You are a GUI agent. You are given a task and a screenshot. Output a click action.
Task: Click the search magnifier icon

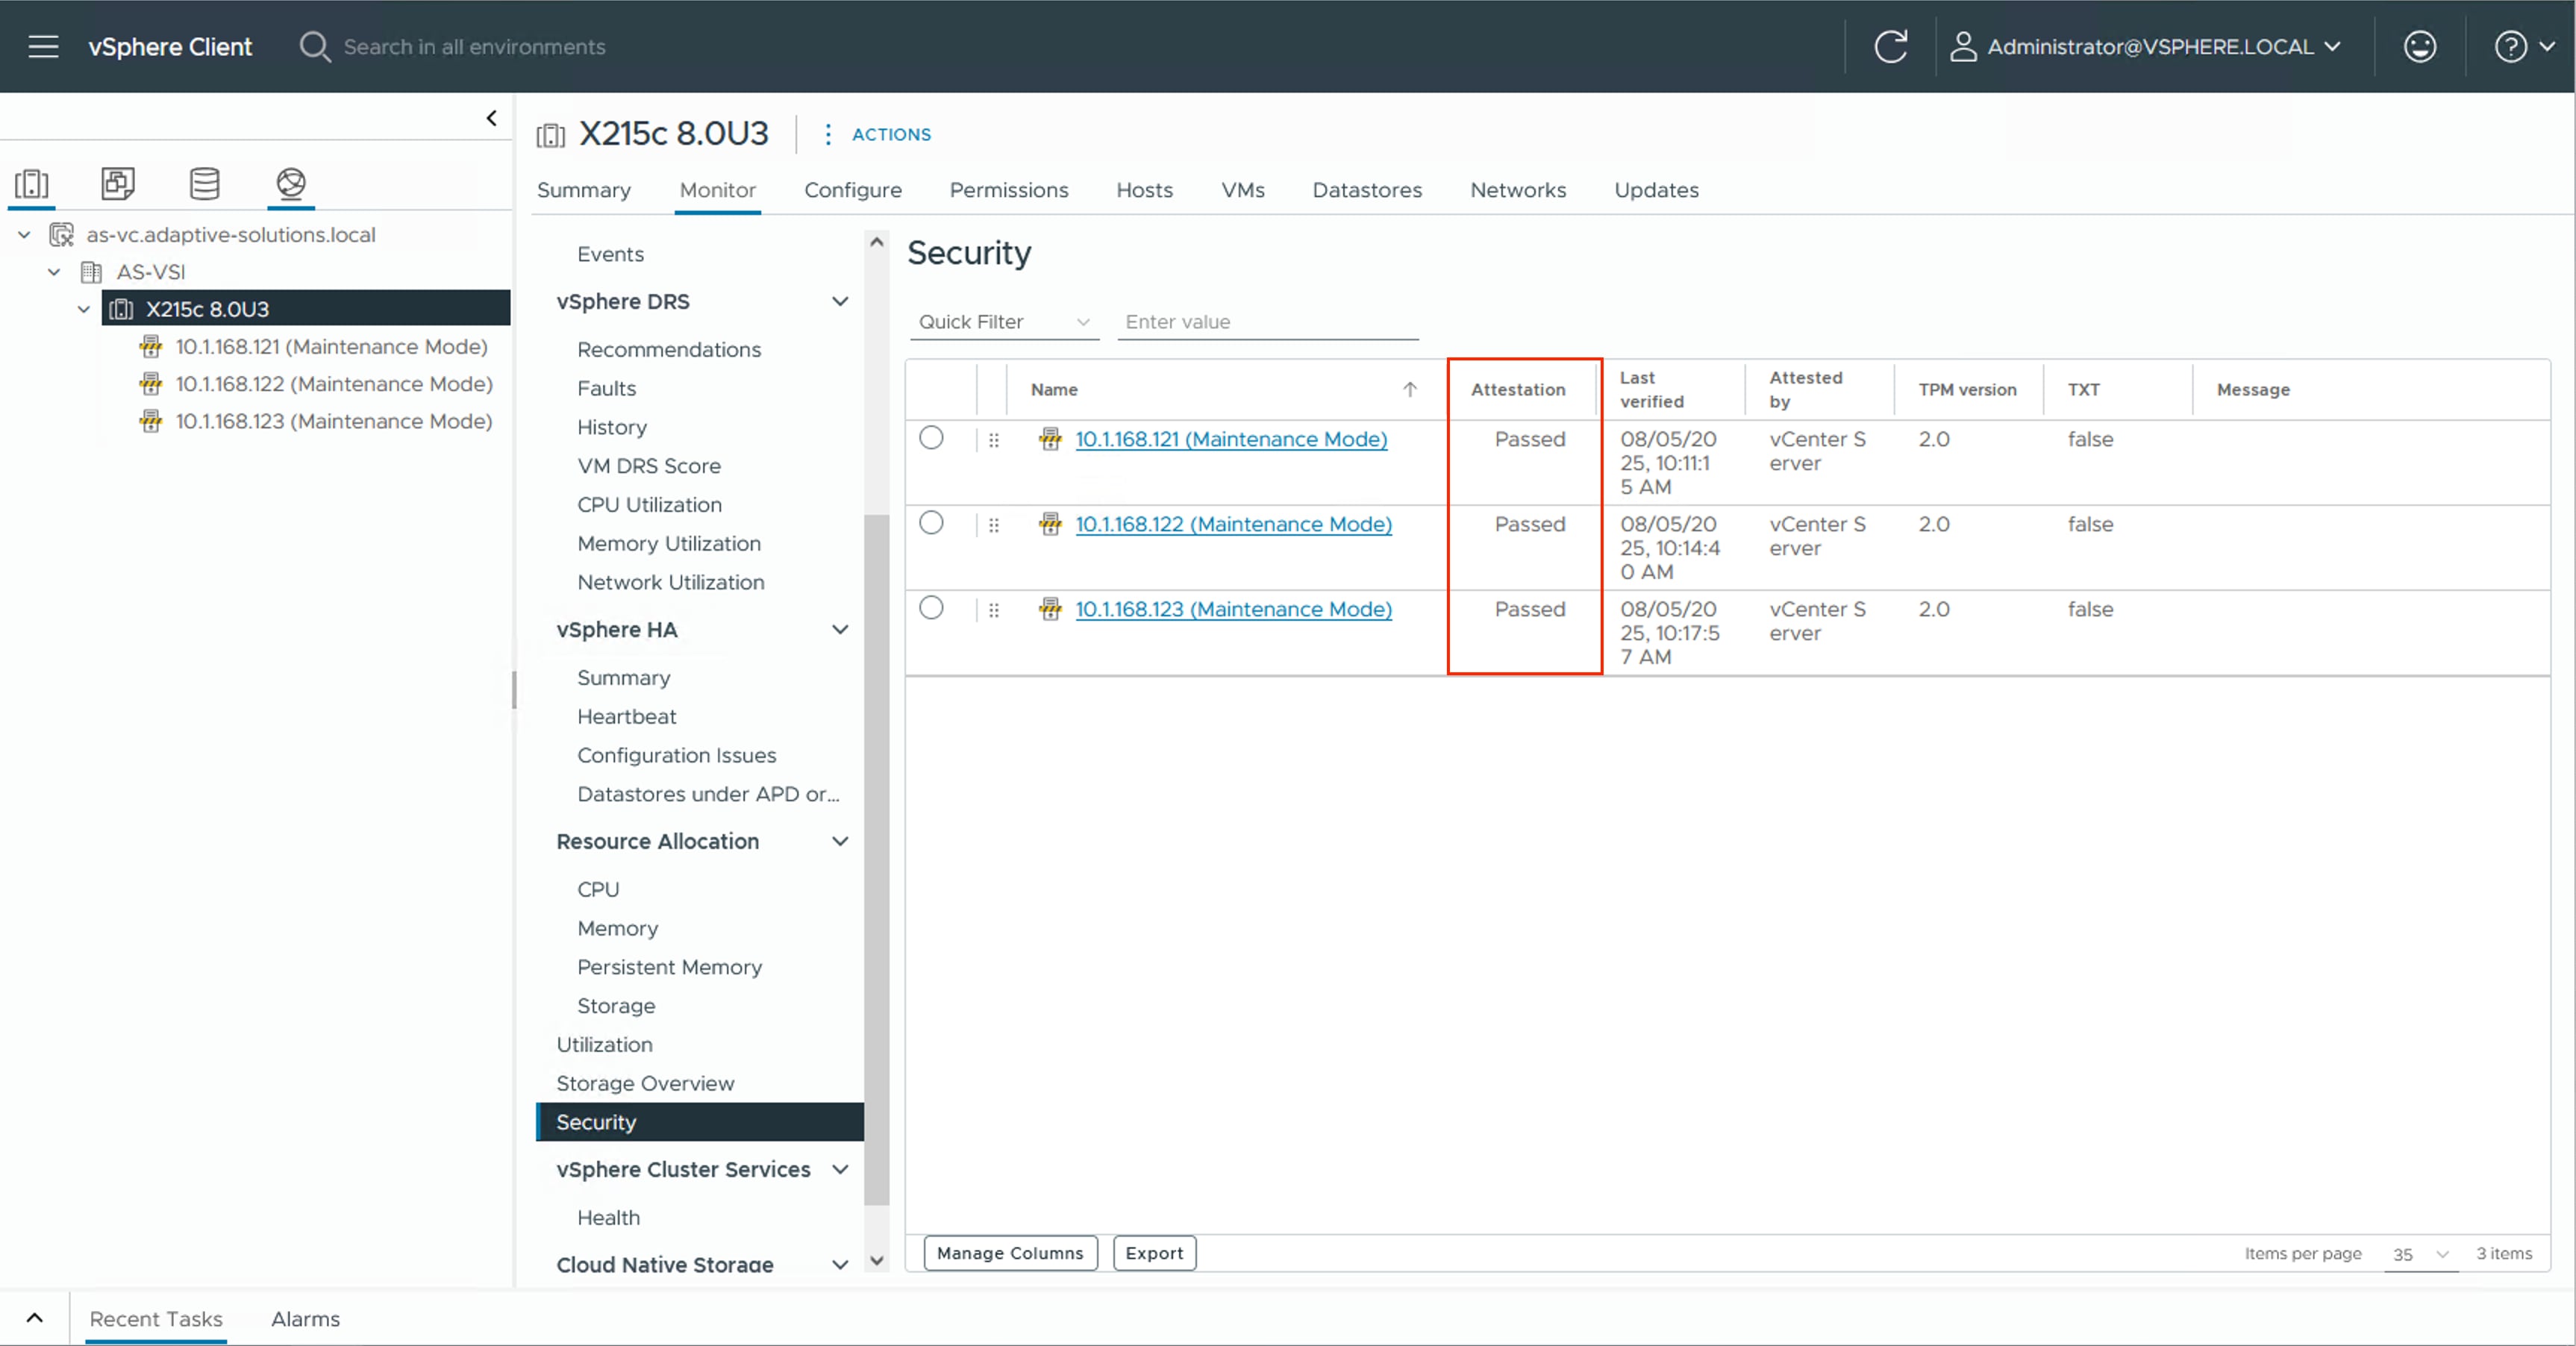[314, 46]
